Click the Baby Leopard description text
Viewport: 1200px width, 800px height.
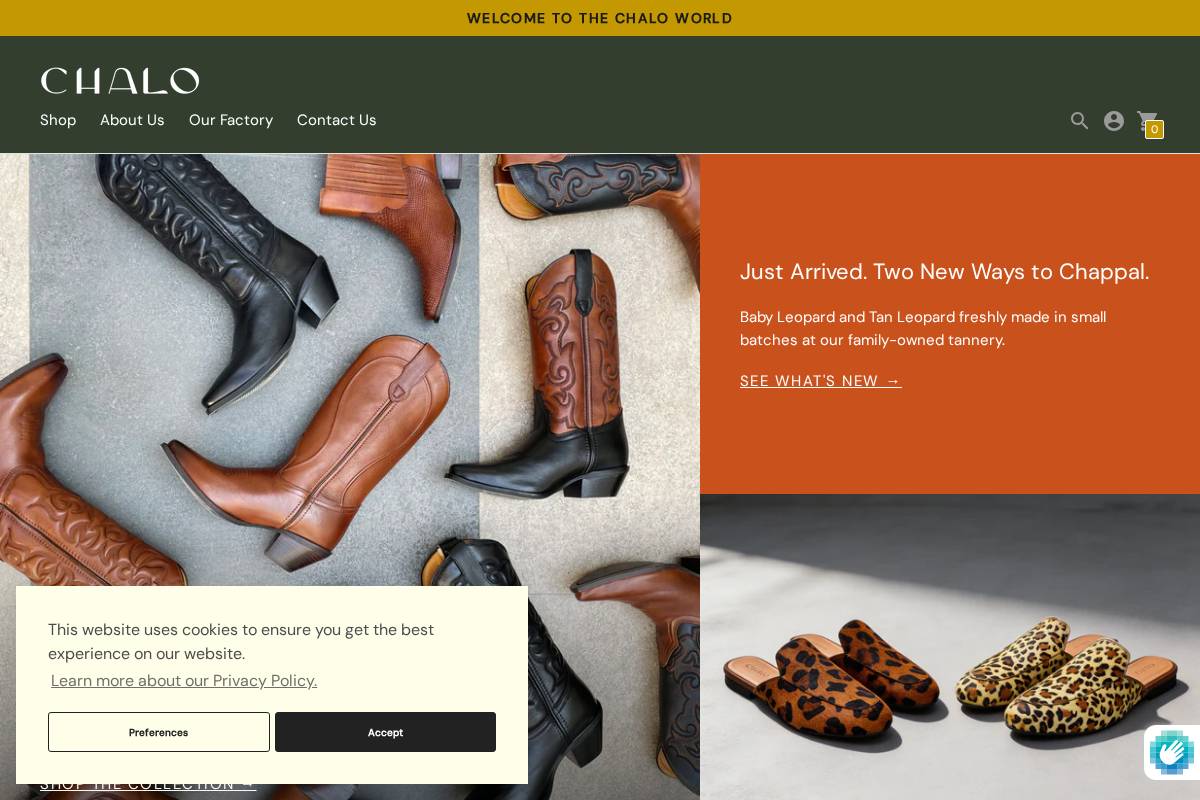coord(923,328)
